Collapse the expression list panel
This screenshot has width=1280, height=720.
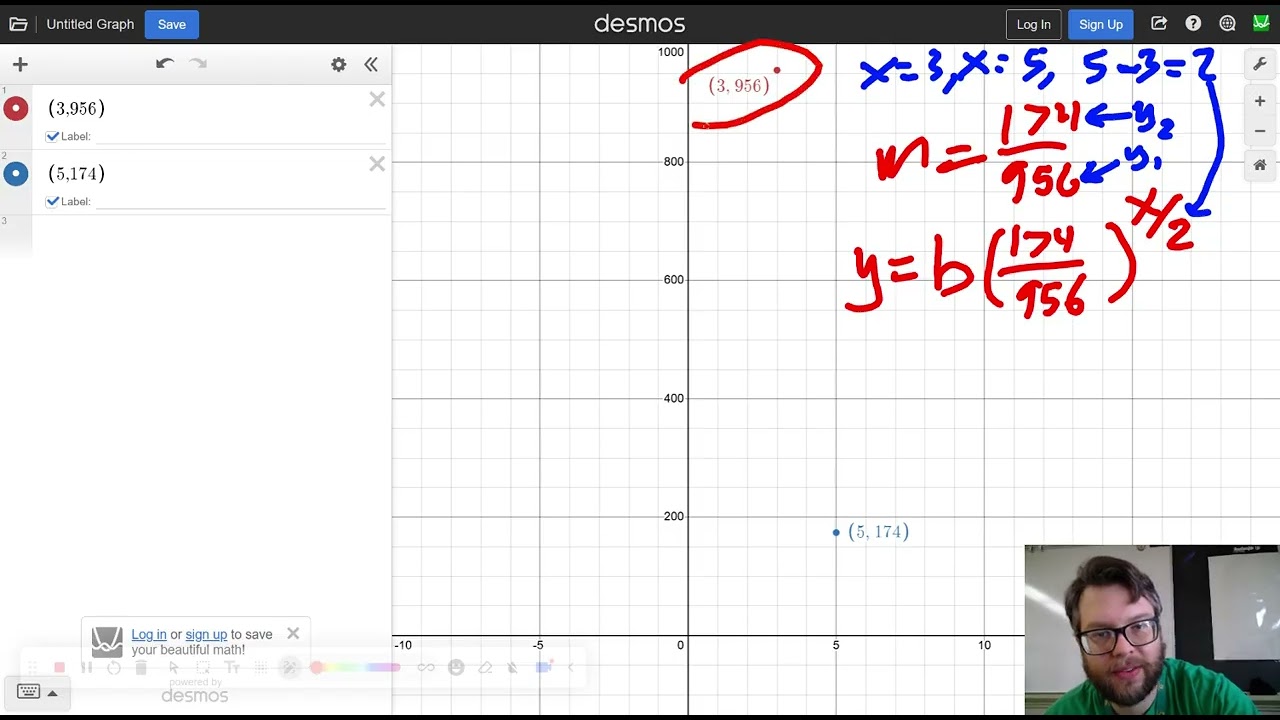pyautogui.click(x=371, y=64)
